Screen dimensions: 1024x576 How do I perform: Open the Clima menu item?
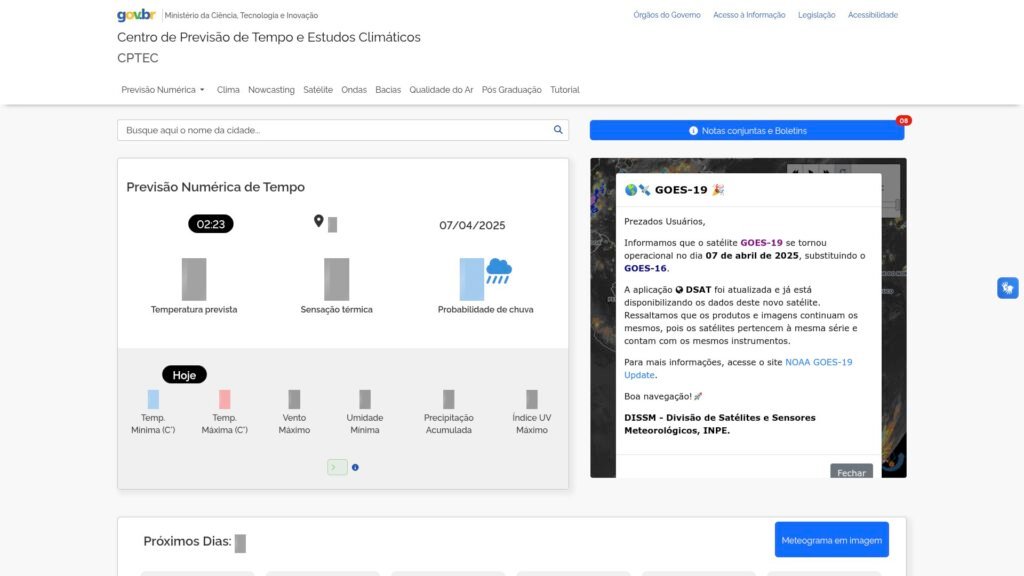click(228, 90)
